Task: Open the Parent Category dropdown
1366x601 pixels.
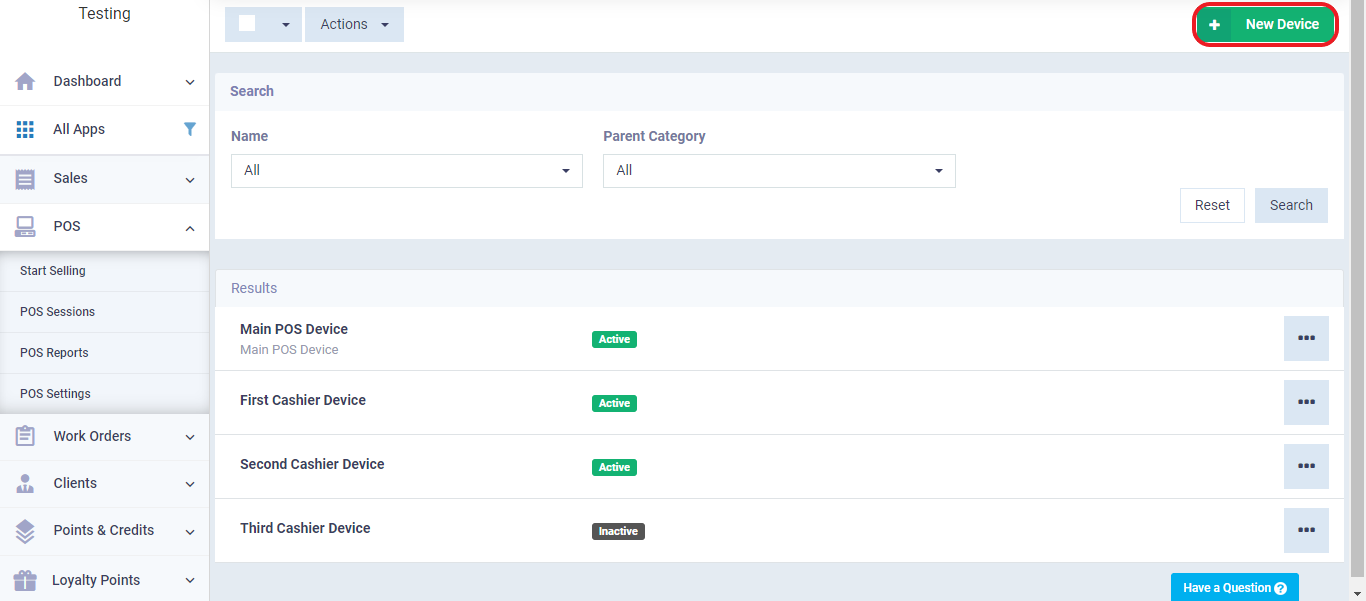Action: (779, 170)
